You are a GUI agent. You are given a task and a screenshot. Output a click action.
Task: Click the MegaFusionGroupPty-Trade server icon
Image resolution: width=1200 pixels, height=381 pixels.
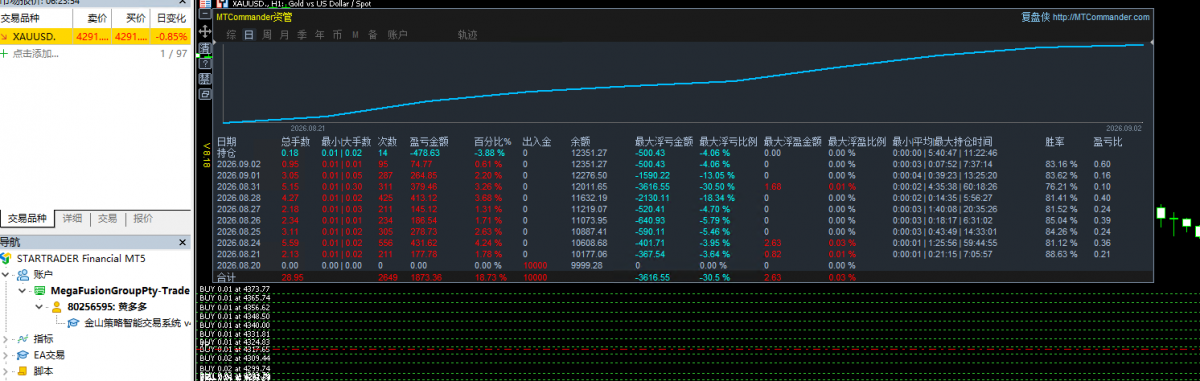coord(39,291)
